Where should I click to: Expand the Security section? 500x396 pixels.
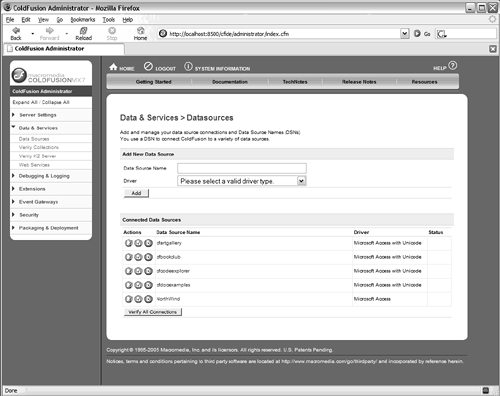14,215
